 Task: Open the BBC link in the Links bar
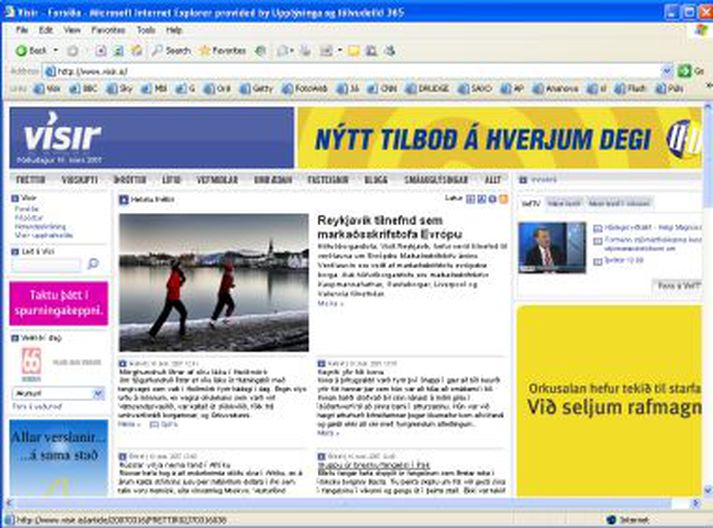(84, 89)
